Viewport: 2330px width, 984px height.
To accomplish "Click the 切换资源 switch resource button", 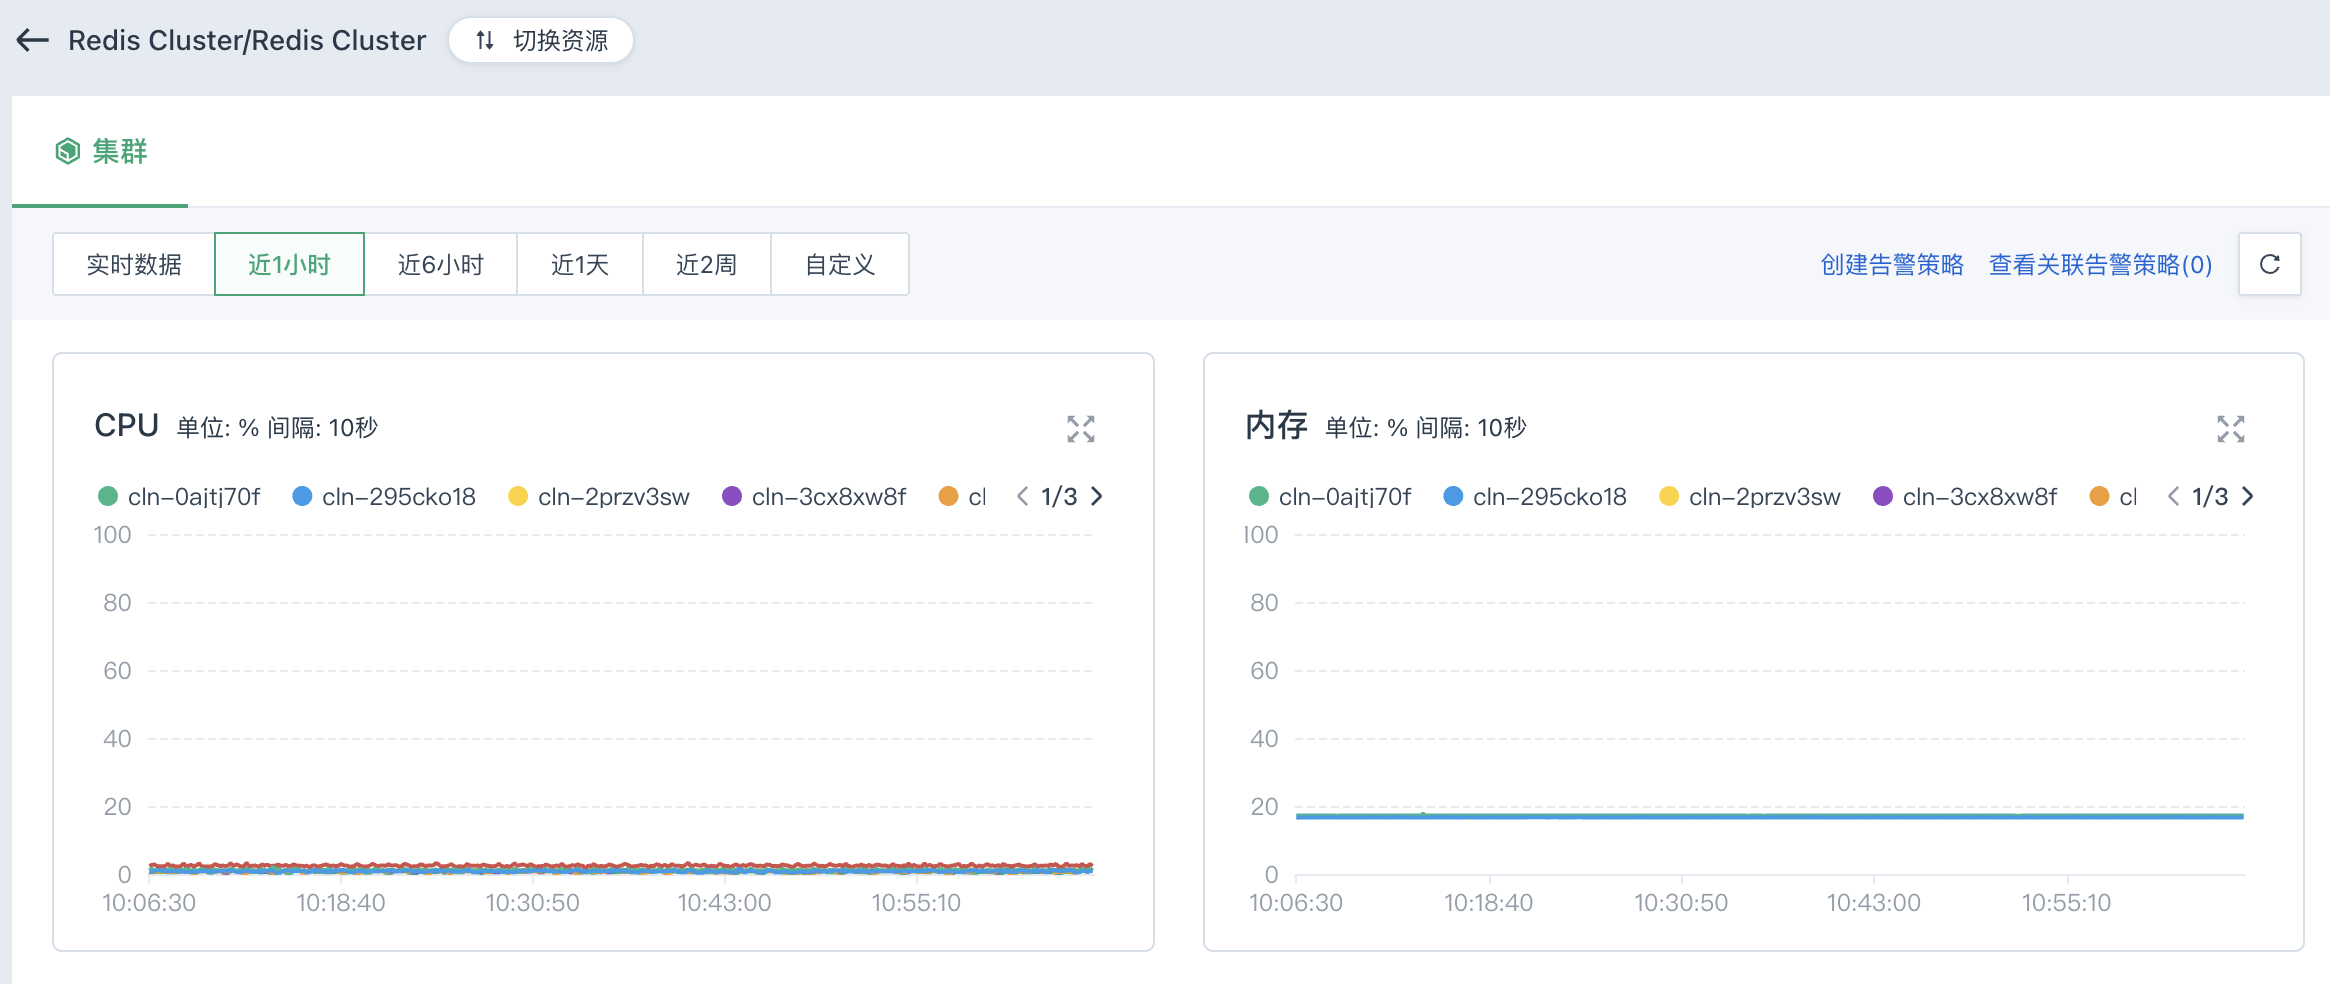I will [x=540, y=40].
